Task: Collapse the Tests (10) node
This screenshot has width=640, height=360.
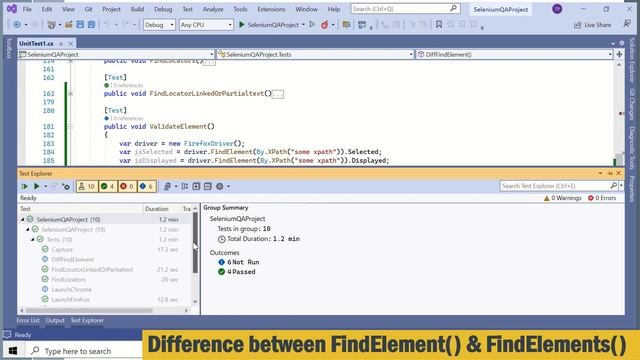Action: (x=32, y=240)
